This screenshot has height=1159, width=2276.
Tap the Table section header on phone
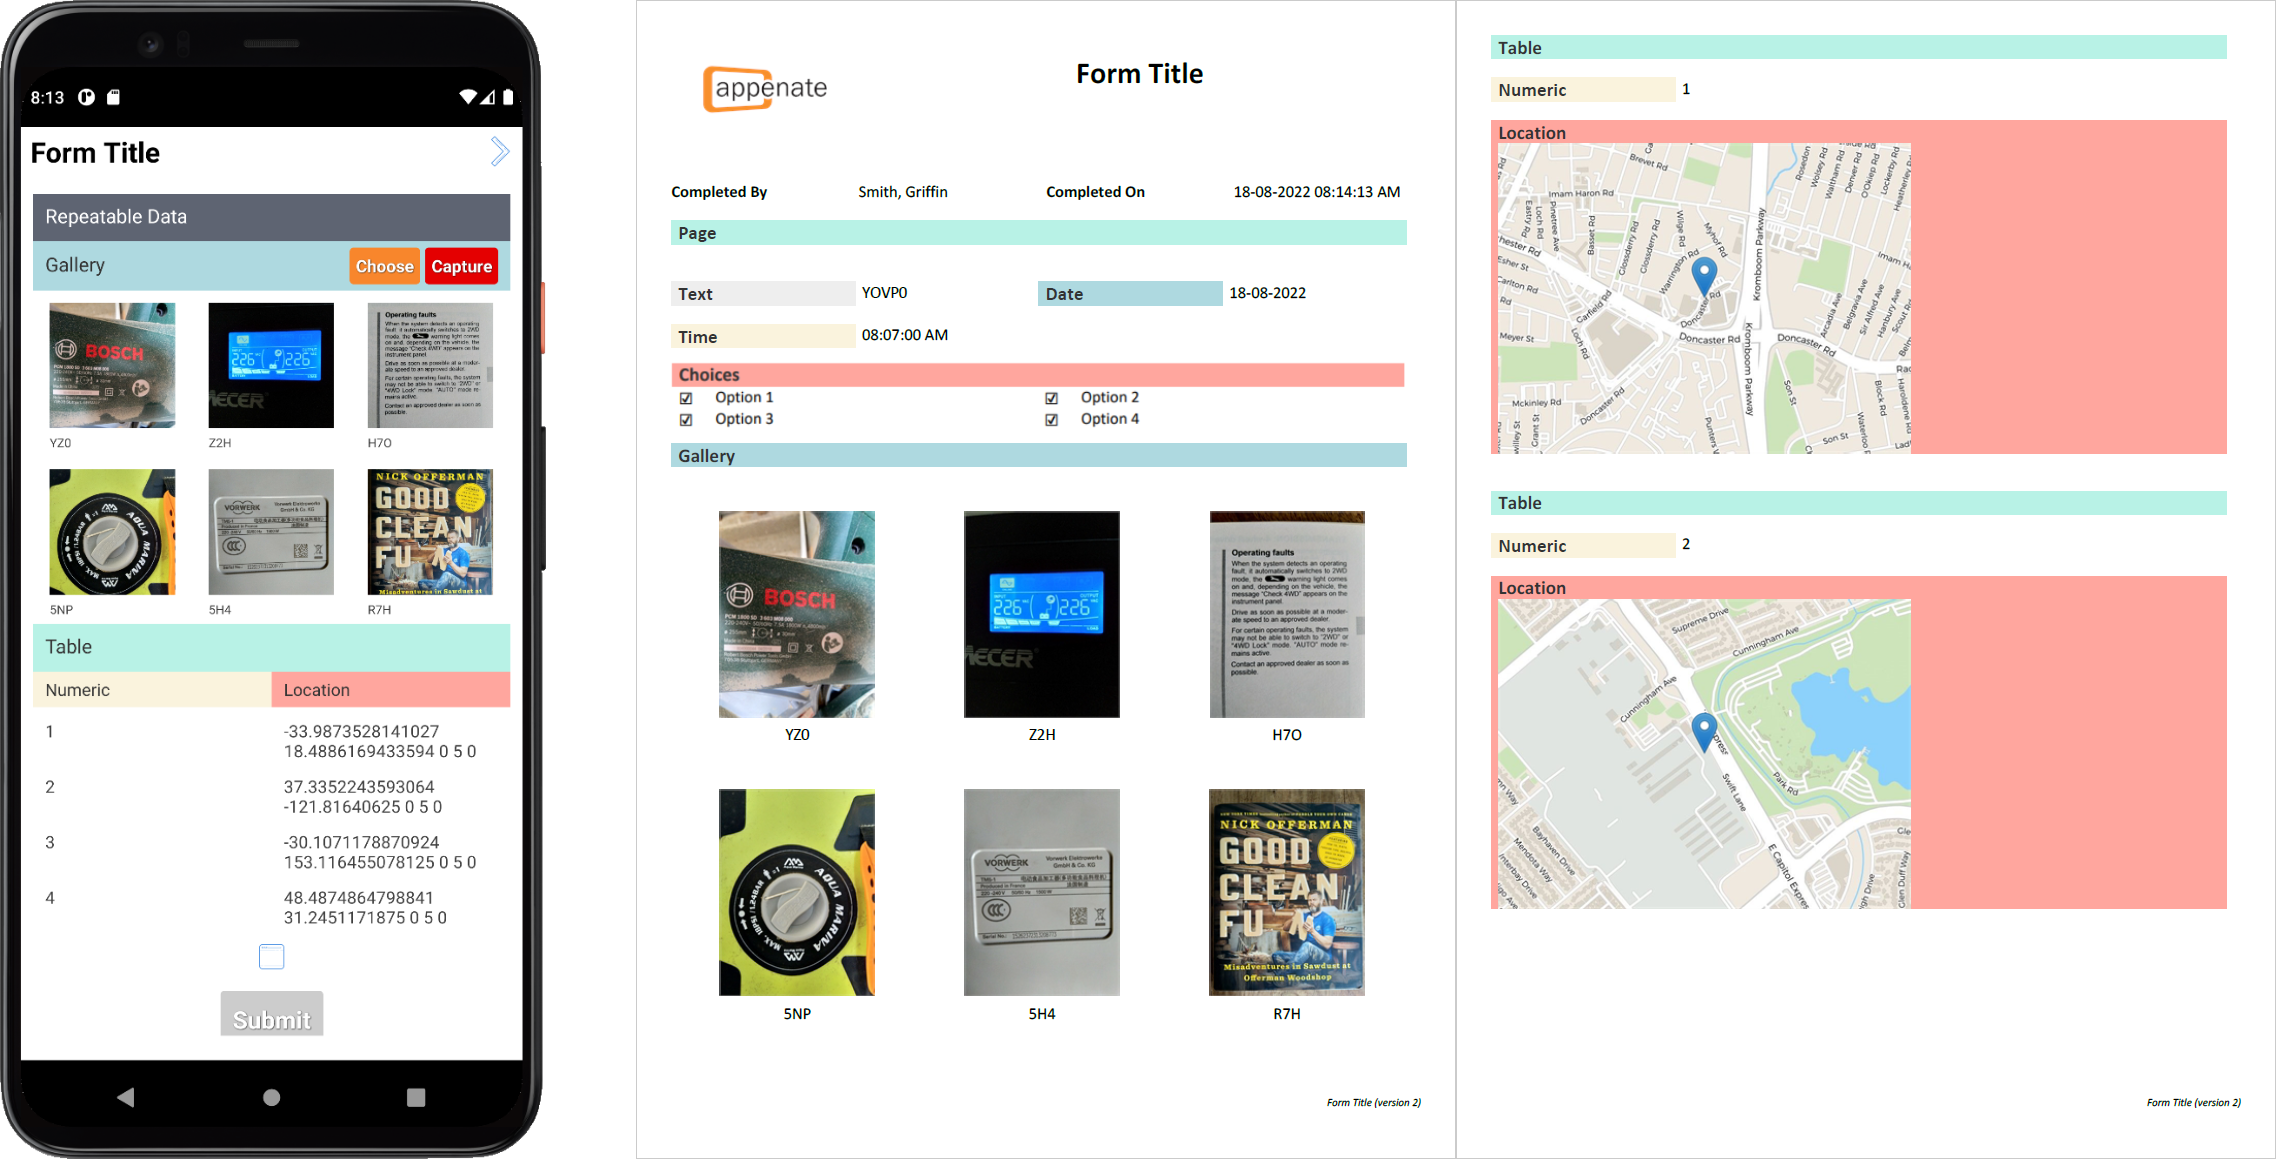point(271,647)
